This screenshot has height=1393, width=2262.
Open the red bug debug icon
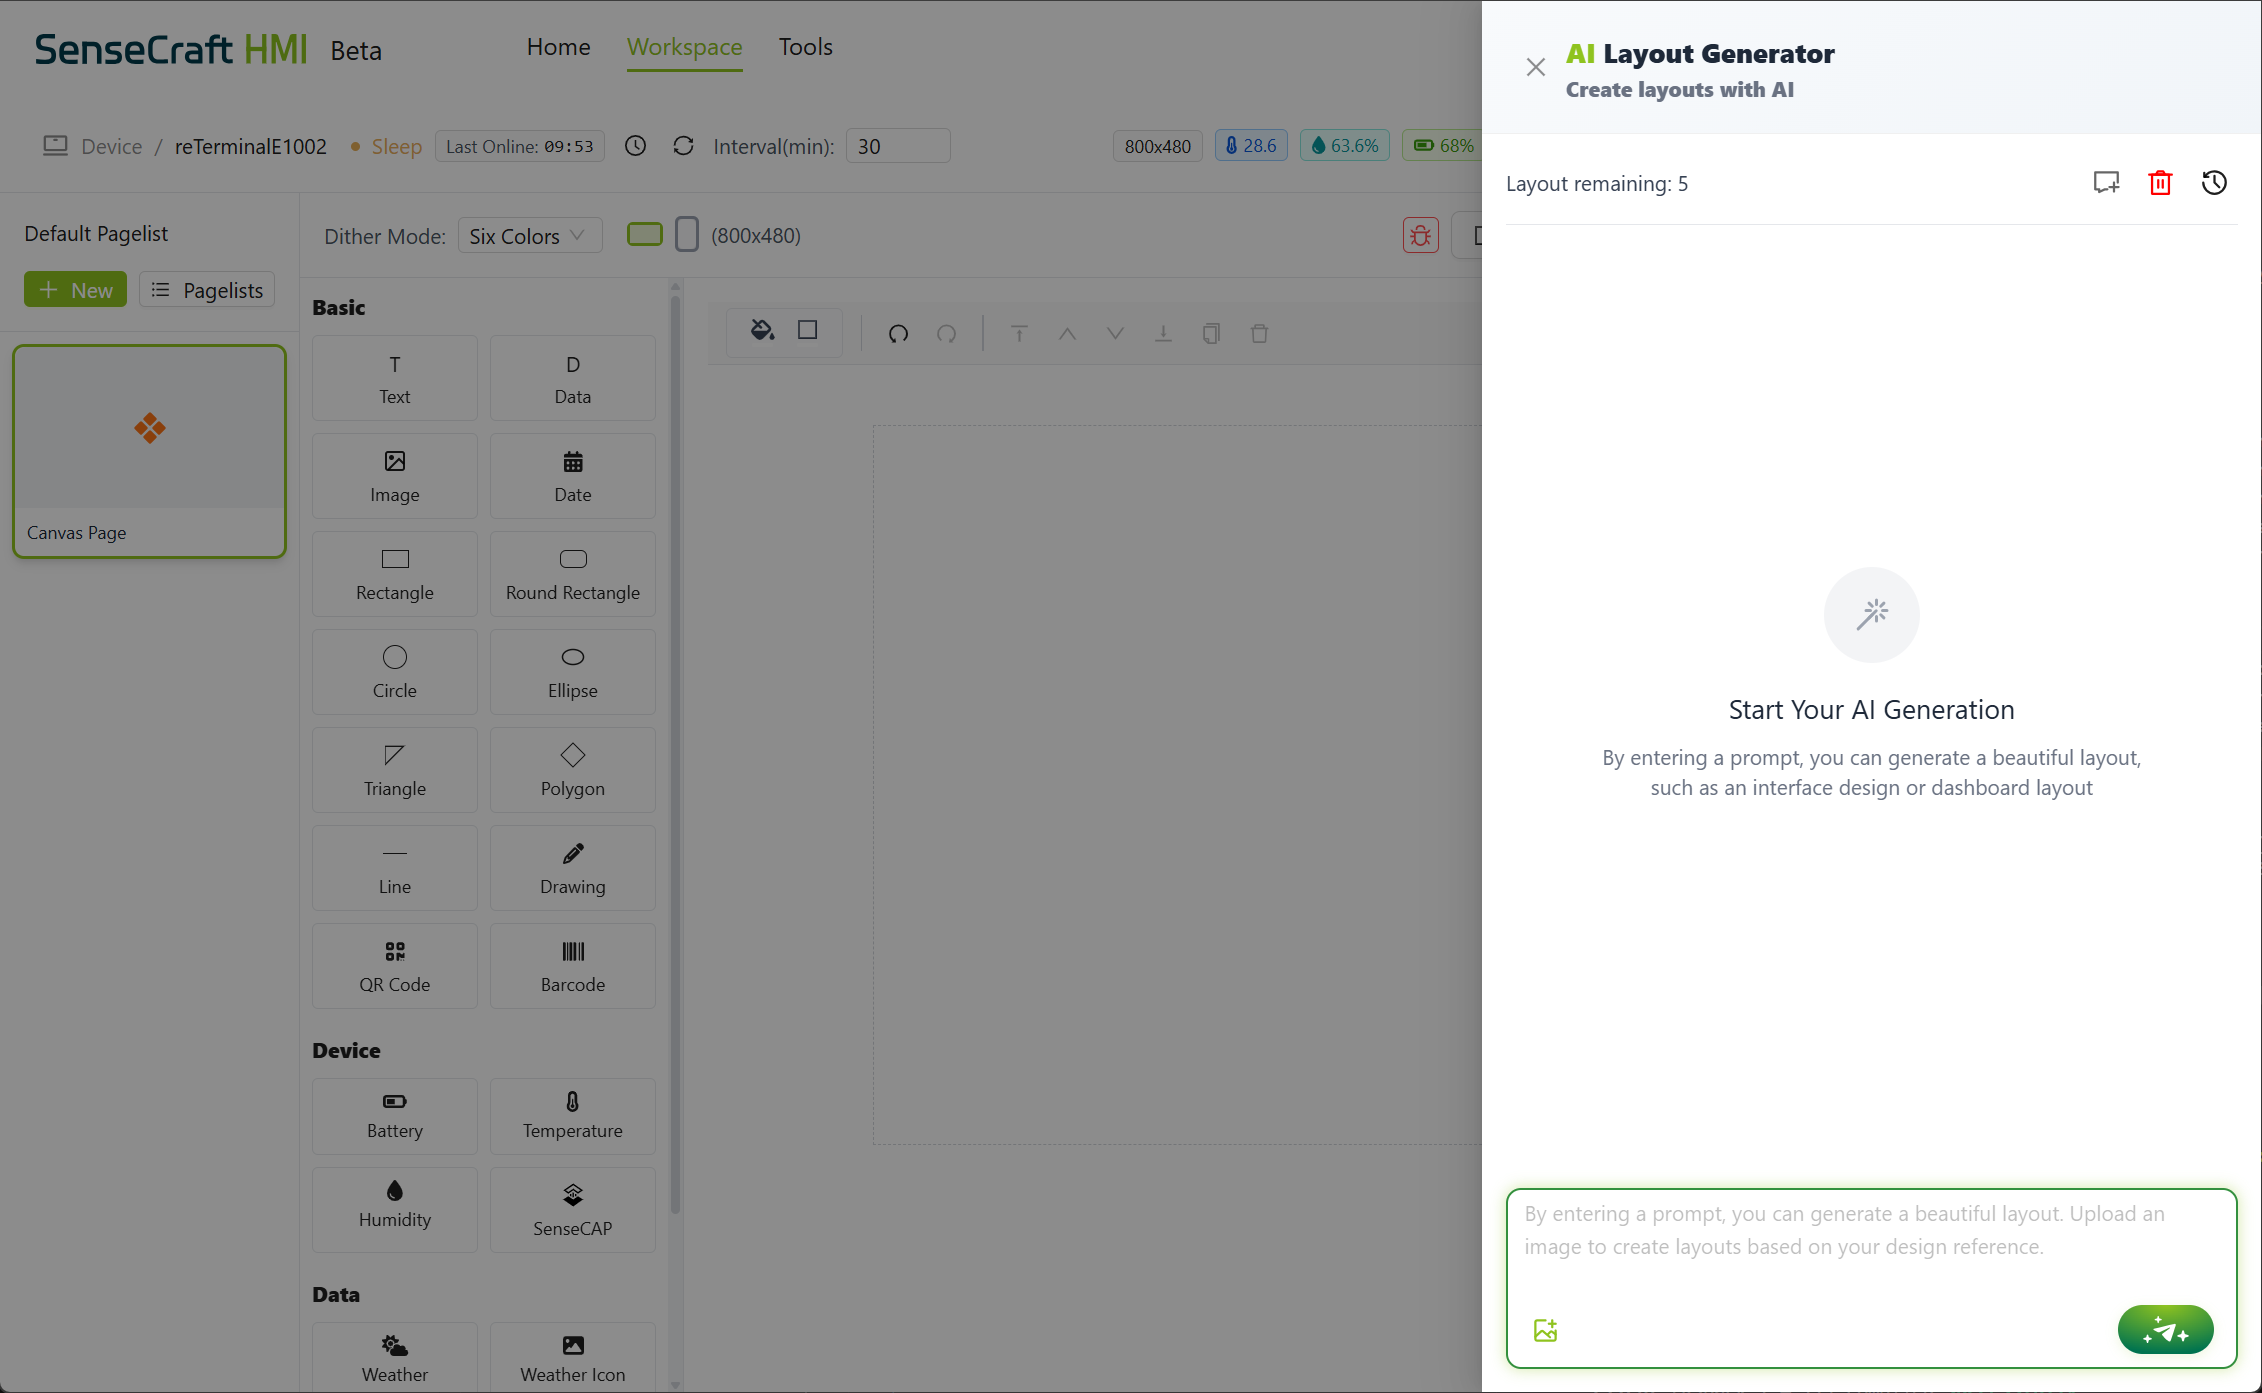pos(1420,236)
